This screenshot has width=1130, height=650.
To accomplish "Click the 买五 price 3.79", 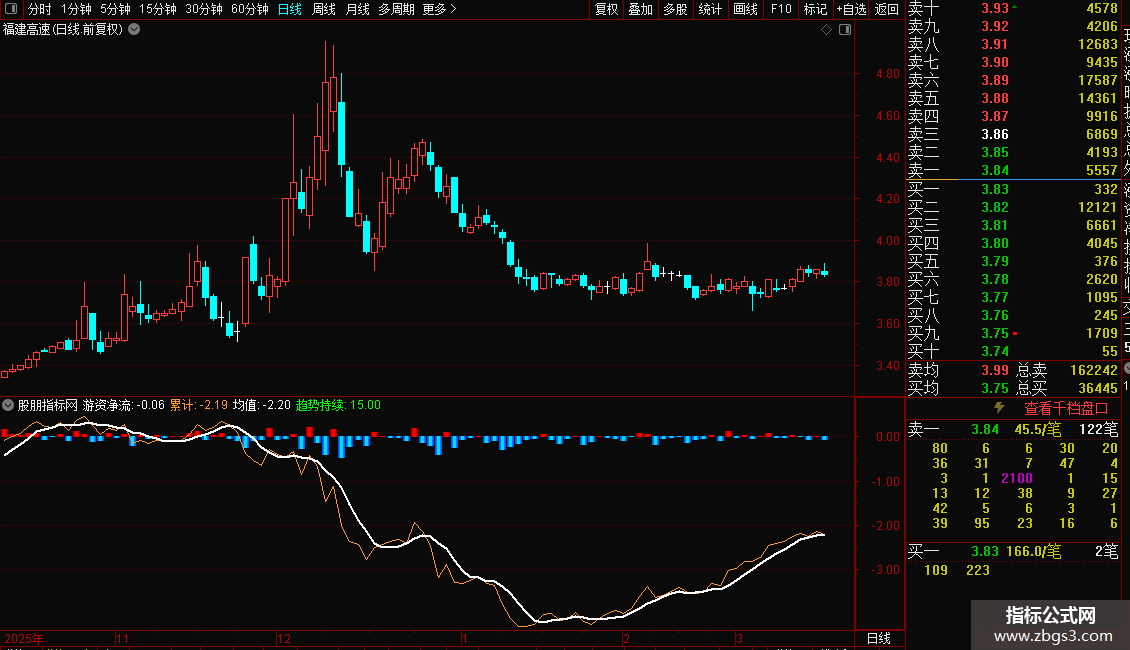I will 995,262.
